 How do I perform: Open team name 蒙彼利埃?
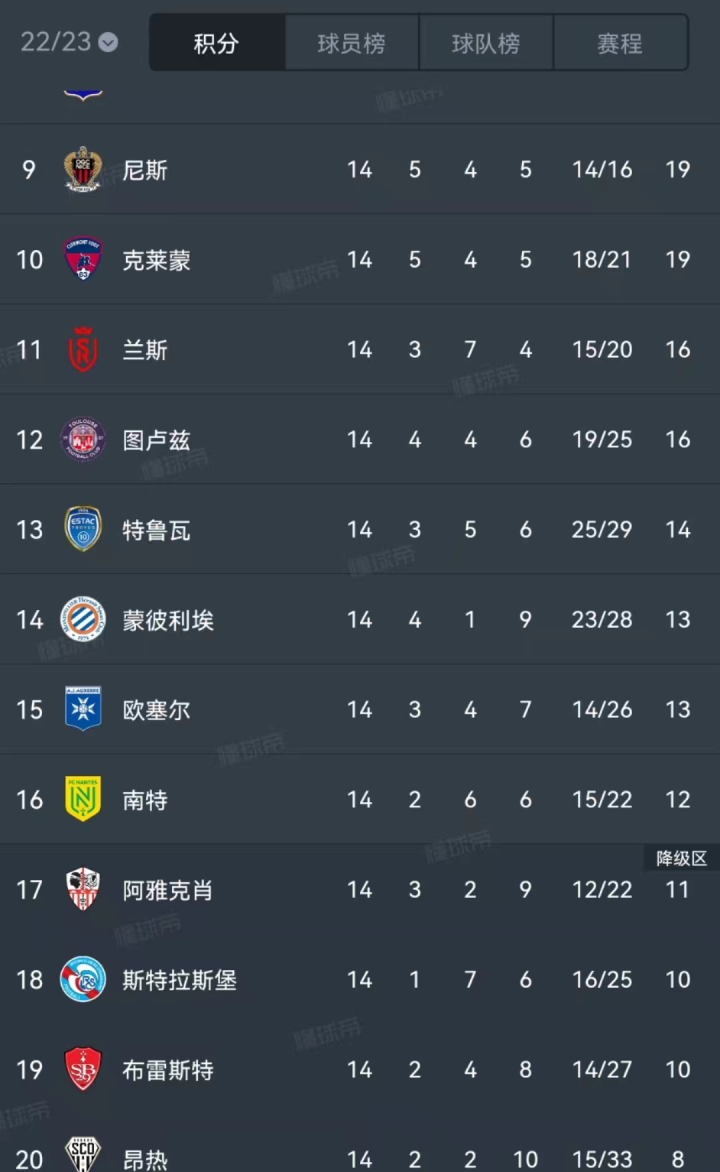(x=168, y=620)
